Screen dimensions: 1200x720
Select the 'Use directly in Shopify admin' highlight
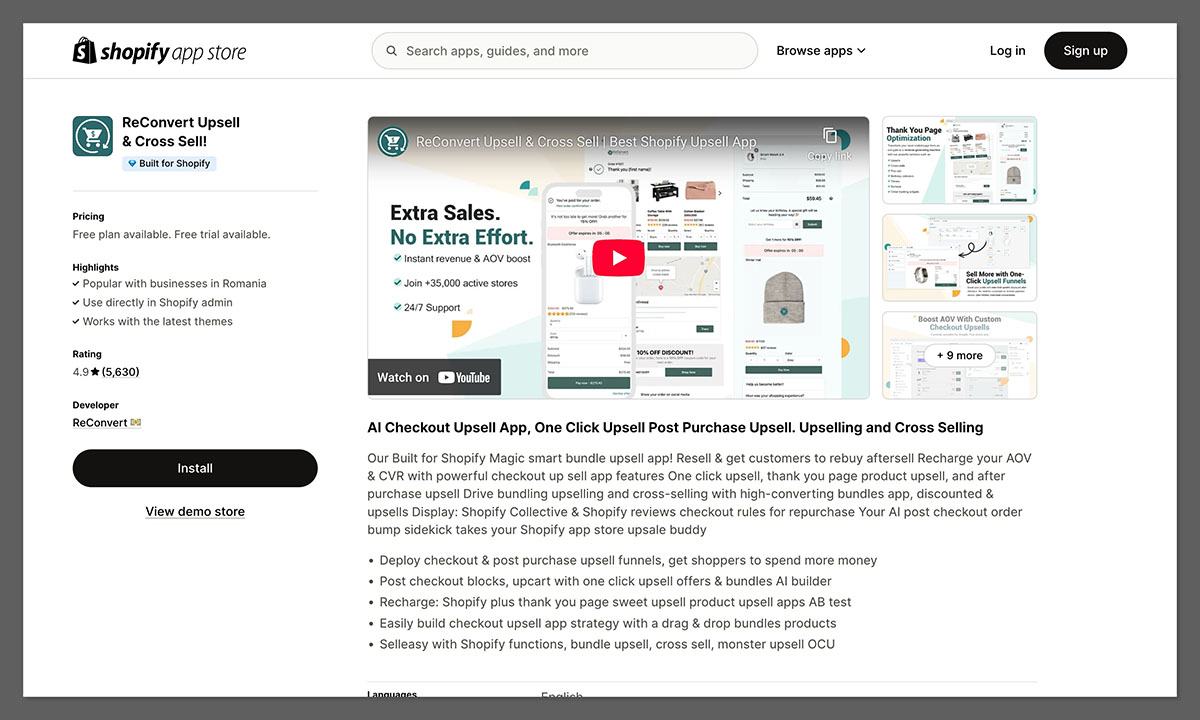(x=152, y=302)
